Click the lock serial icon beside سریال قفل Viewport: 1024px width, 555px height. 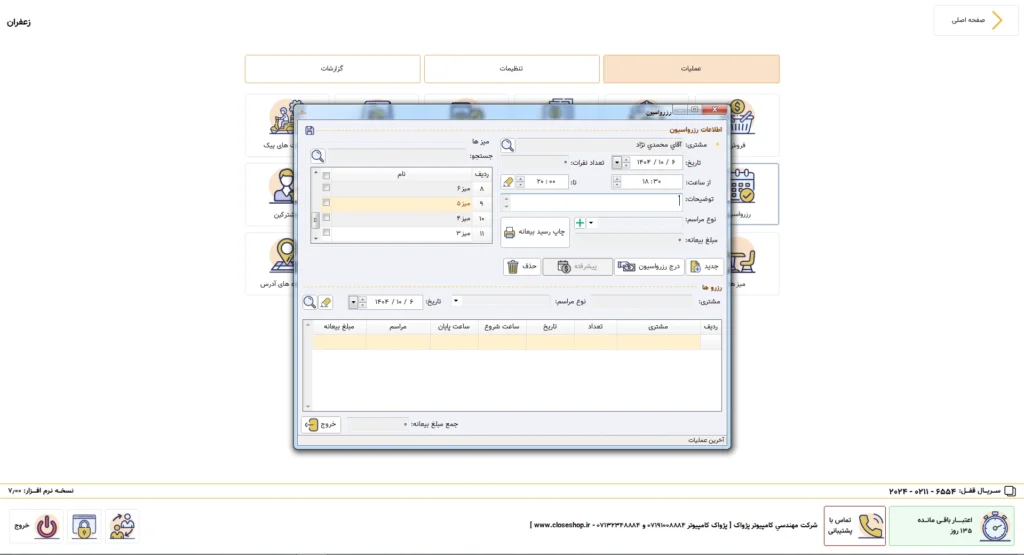coord(1010,491)
